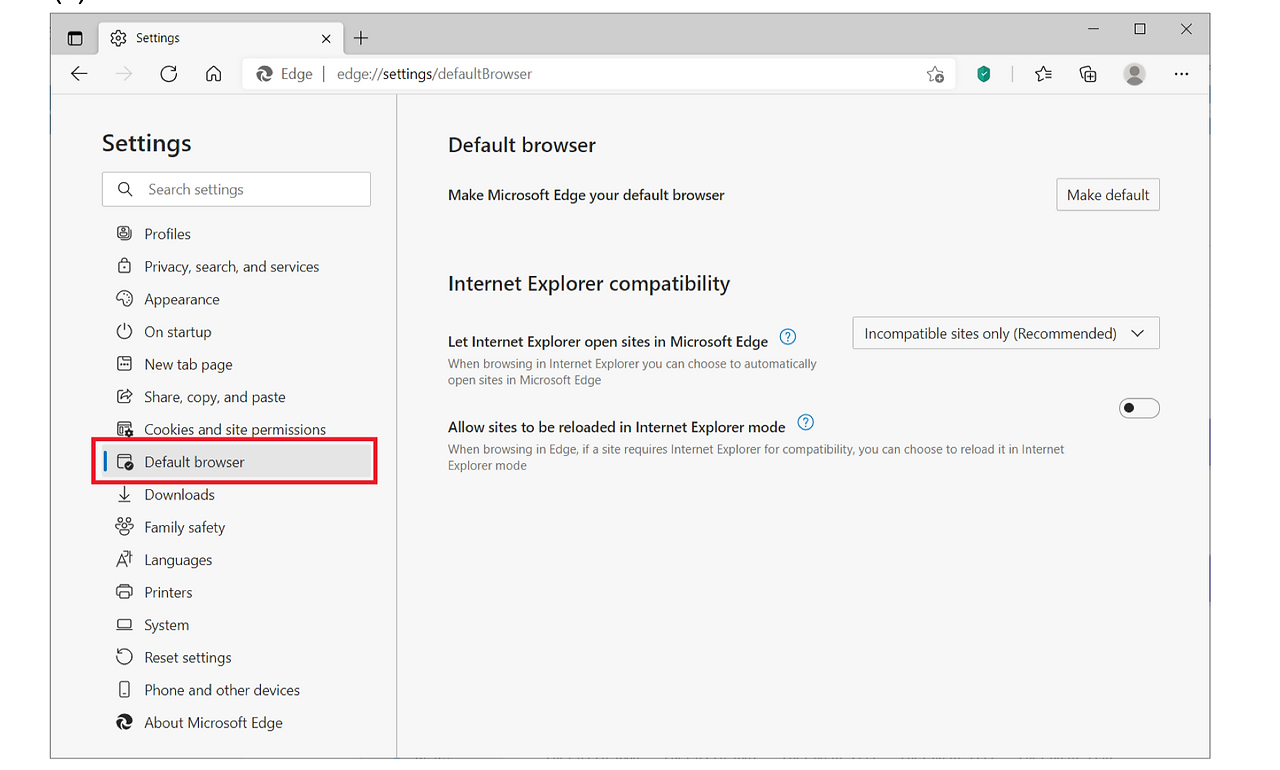1280x770 pixels.
Task: Click the vertical tabs icon
Action: tap(75, 38)
